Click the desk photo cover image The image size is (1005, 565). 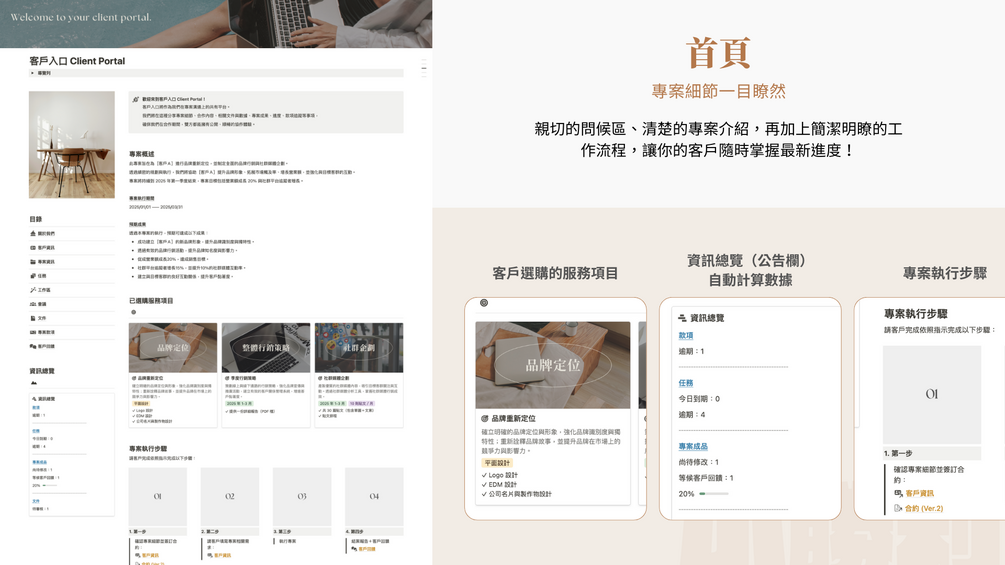[x=72, y=144]
